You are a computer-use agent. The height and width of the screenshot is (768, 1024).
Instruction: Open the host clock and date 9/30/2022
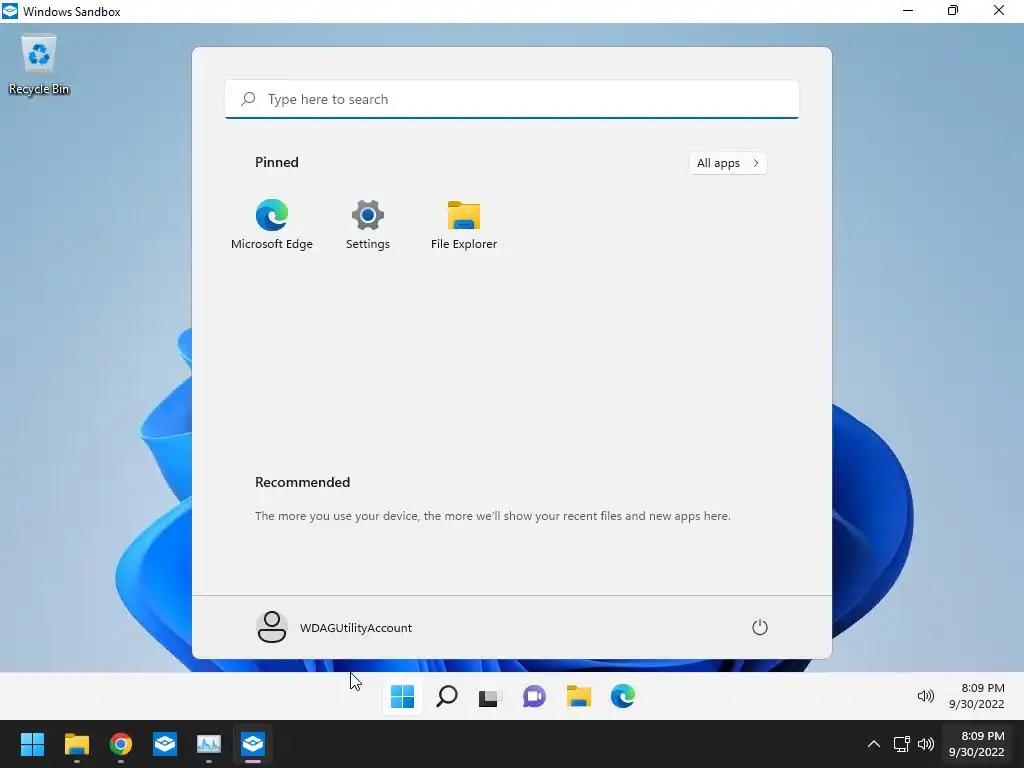pos(976,744)
